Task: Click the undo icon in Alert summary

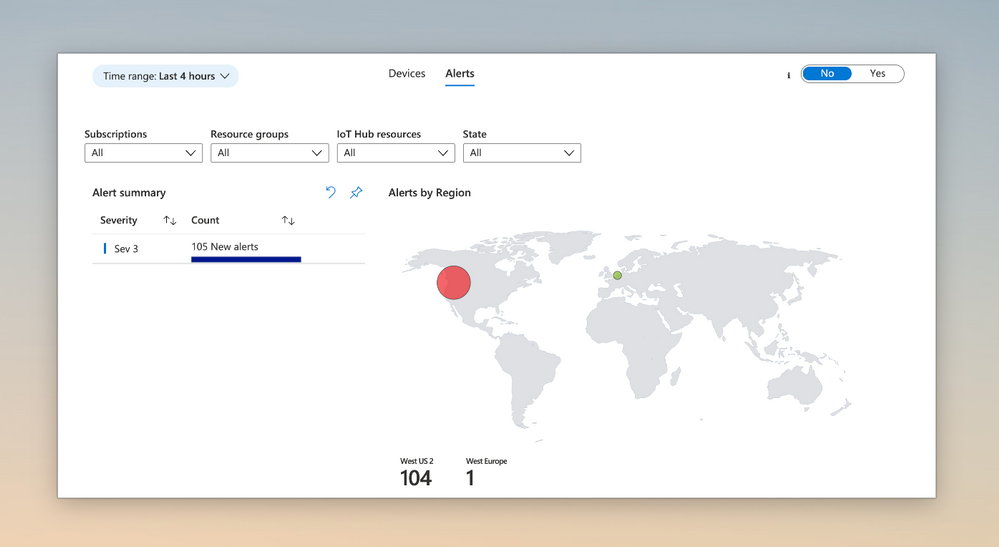Action: (x=330, y=192)
